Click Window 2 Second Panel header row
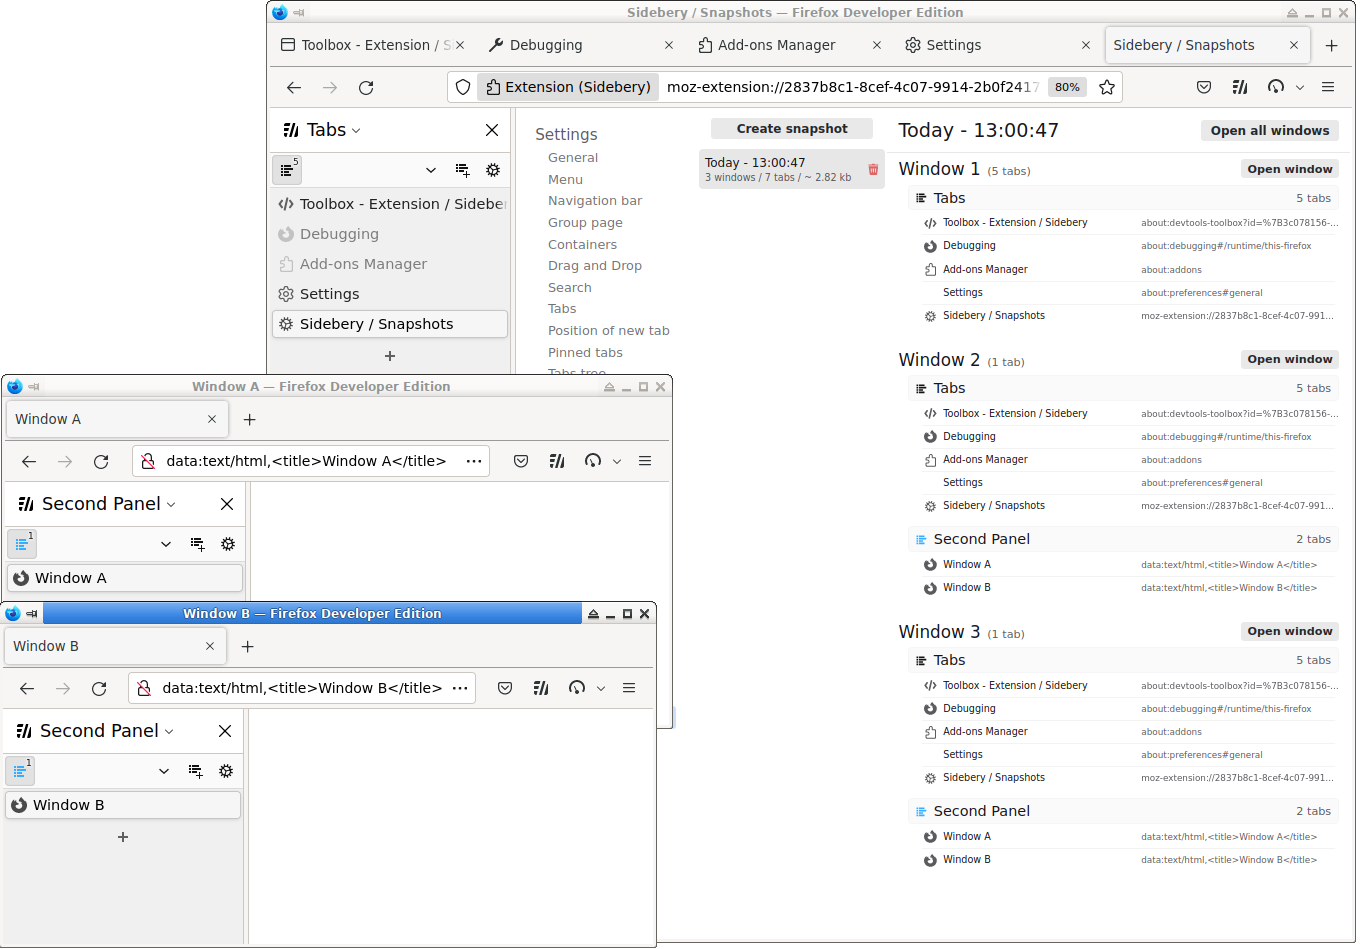This screenshot has height=949, width=1360. coord(1123,539)
